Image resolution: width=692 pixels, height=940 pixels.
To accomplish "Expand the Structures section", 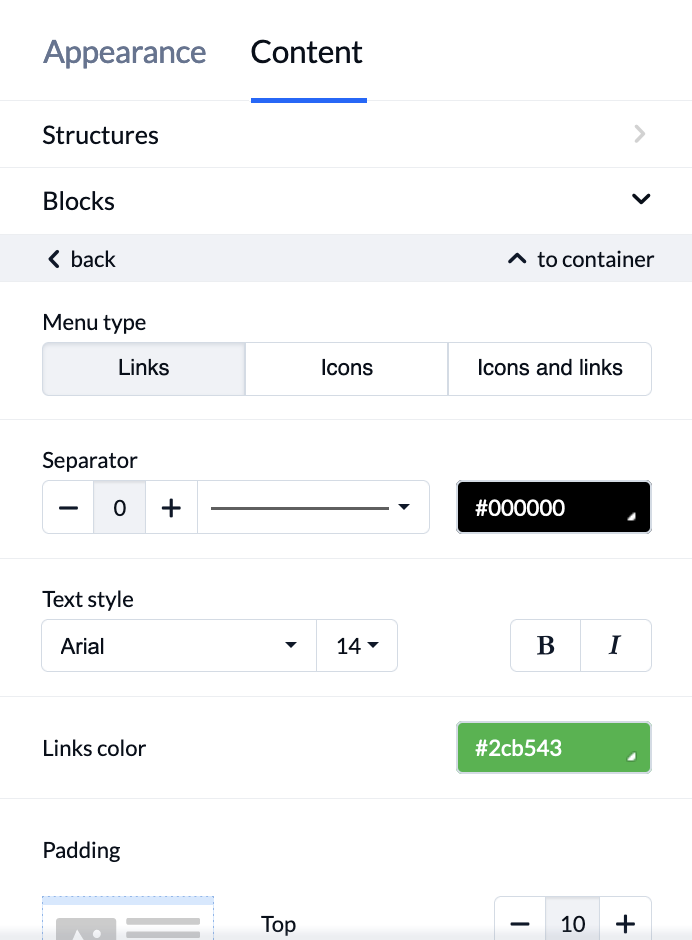I will click(346, 134).
